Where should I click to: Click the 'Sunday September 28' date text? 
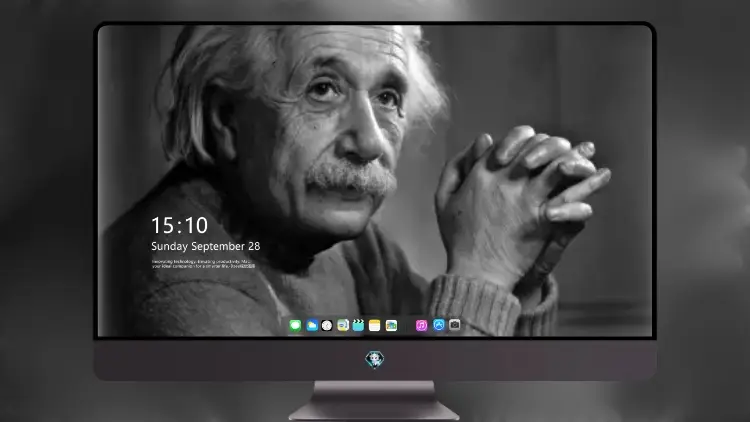point(206,246)
